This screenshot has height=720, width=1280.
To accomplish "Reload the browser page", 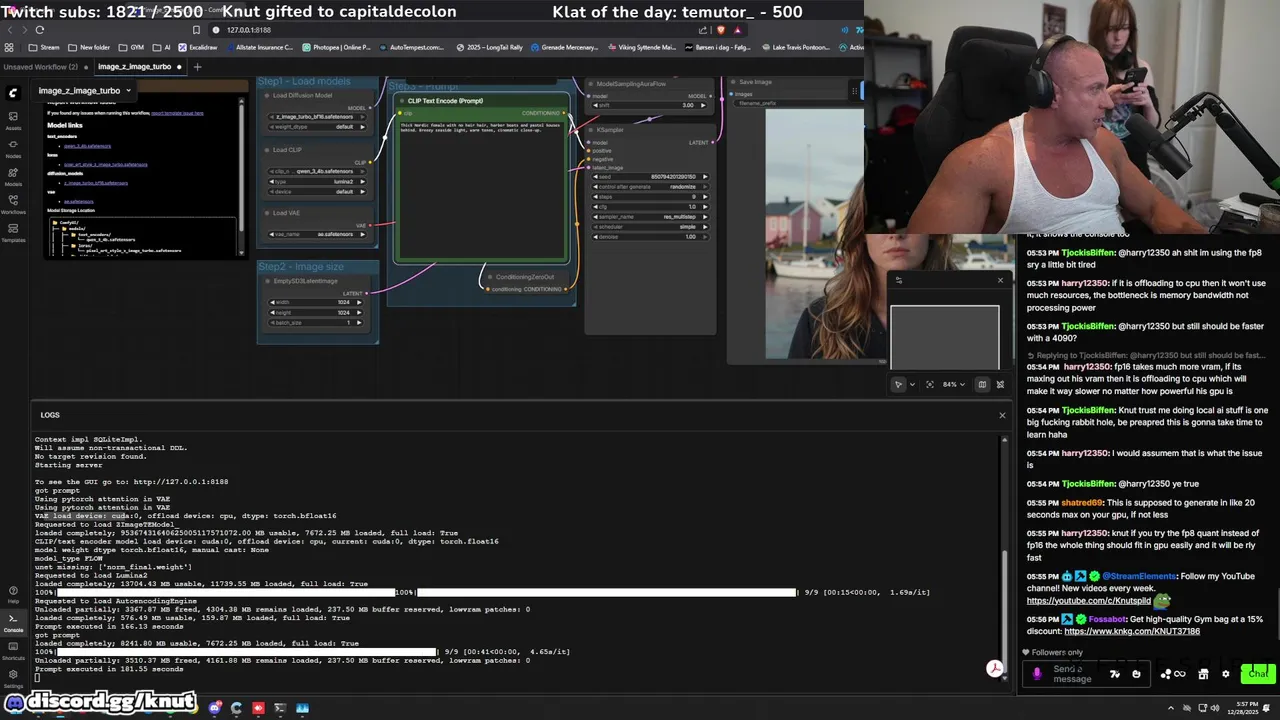I will (40, 30).
